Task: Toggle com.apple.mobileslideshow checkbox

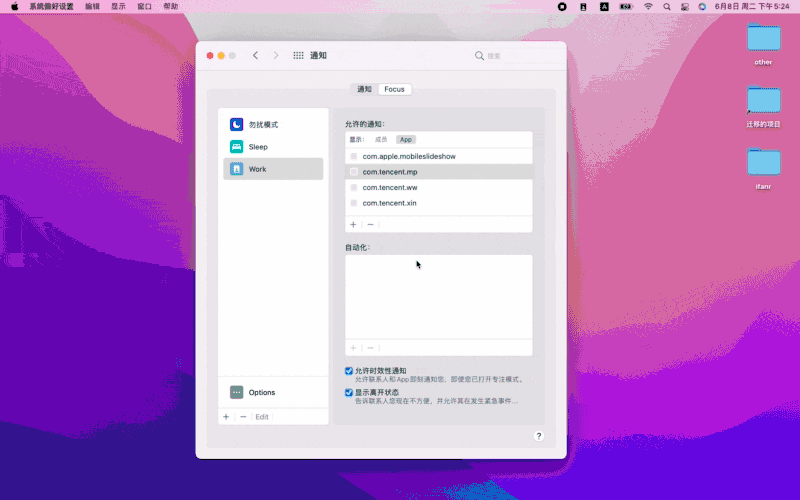Action: 354,156
